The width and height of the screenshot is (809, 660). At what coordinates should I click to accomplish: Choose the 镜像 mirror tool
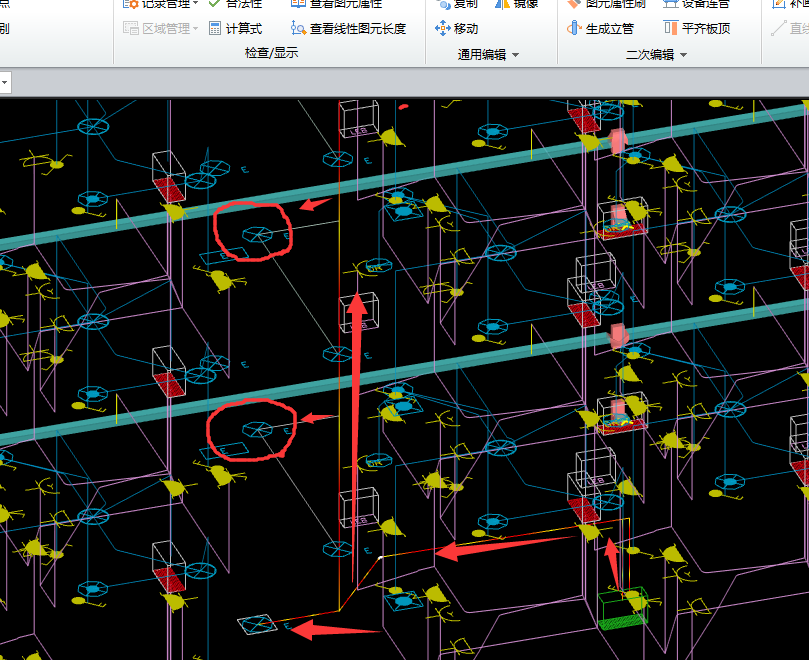516,4
